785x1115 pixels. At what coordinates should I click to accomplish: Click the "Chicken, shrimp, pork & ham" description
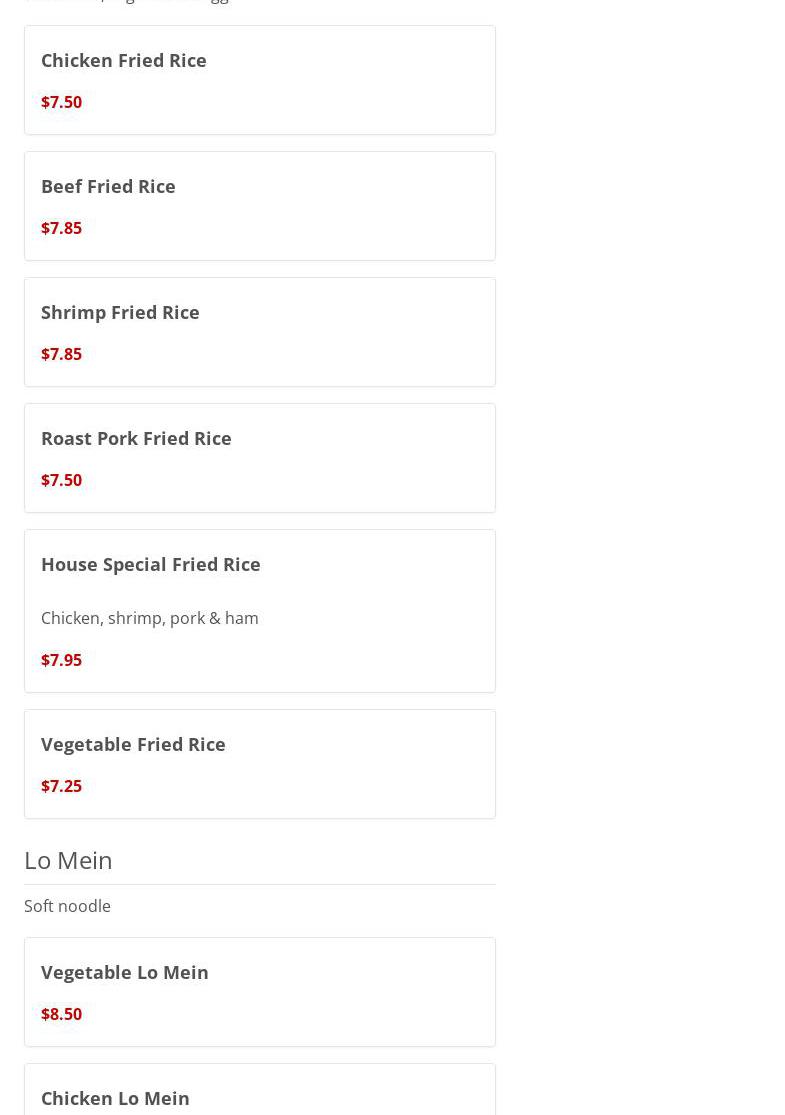tap(150, 618)
